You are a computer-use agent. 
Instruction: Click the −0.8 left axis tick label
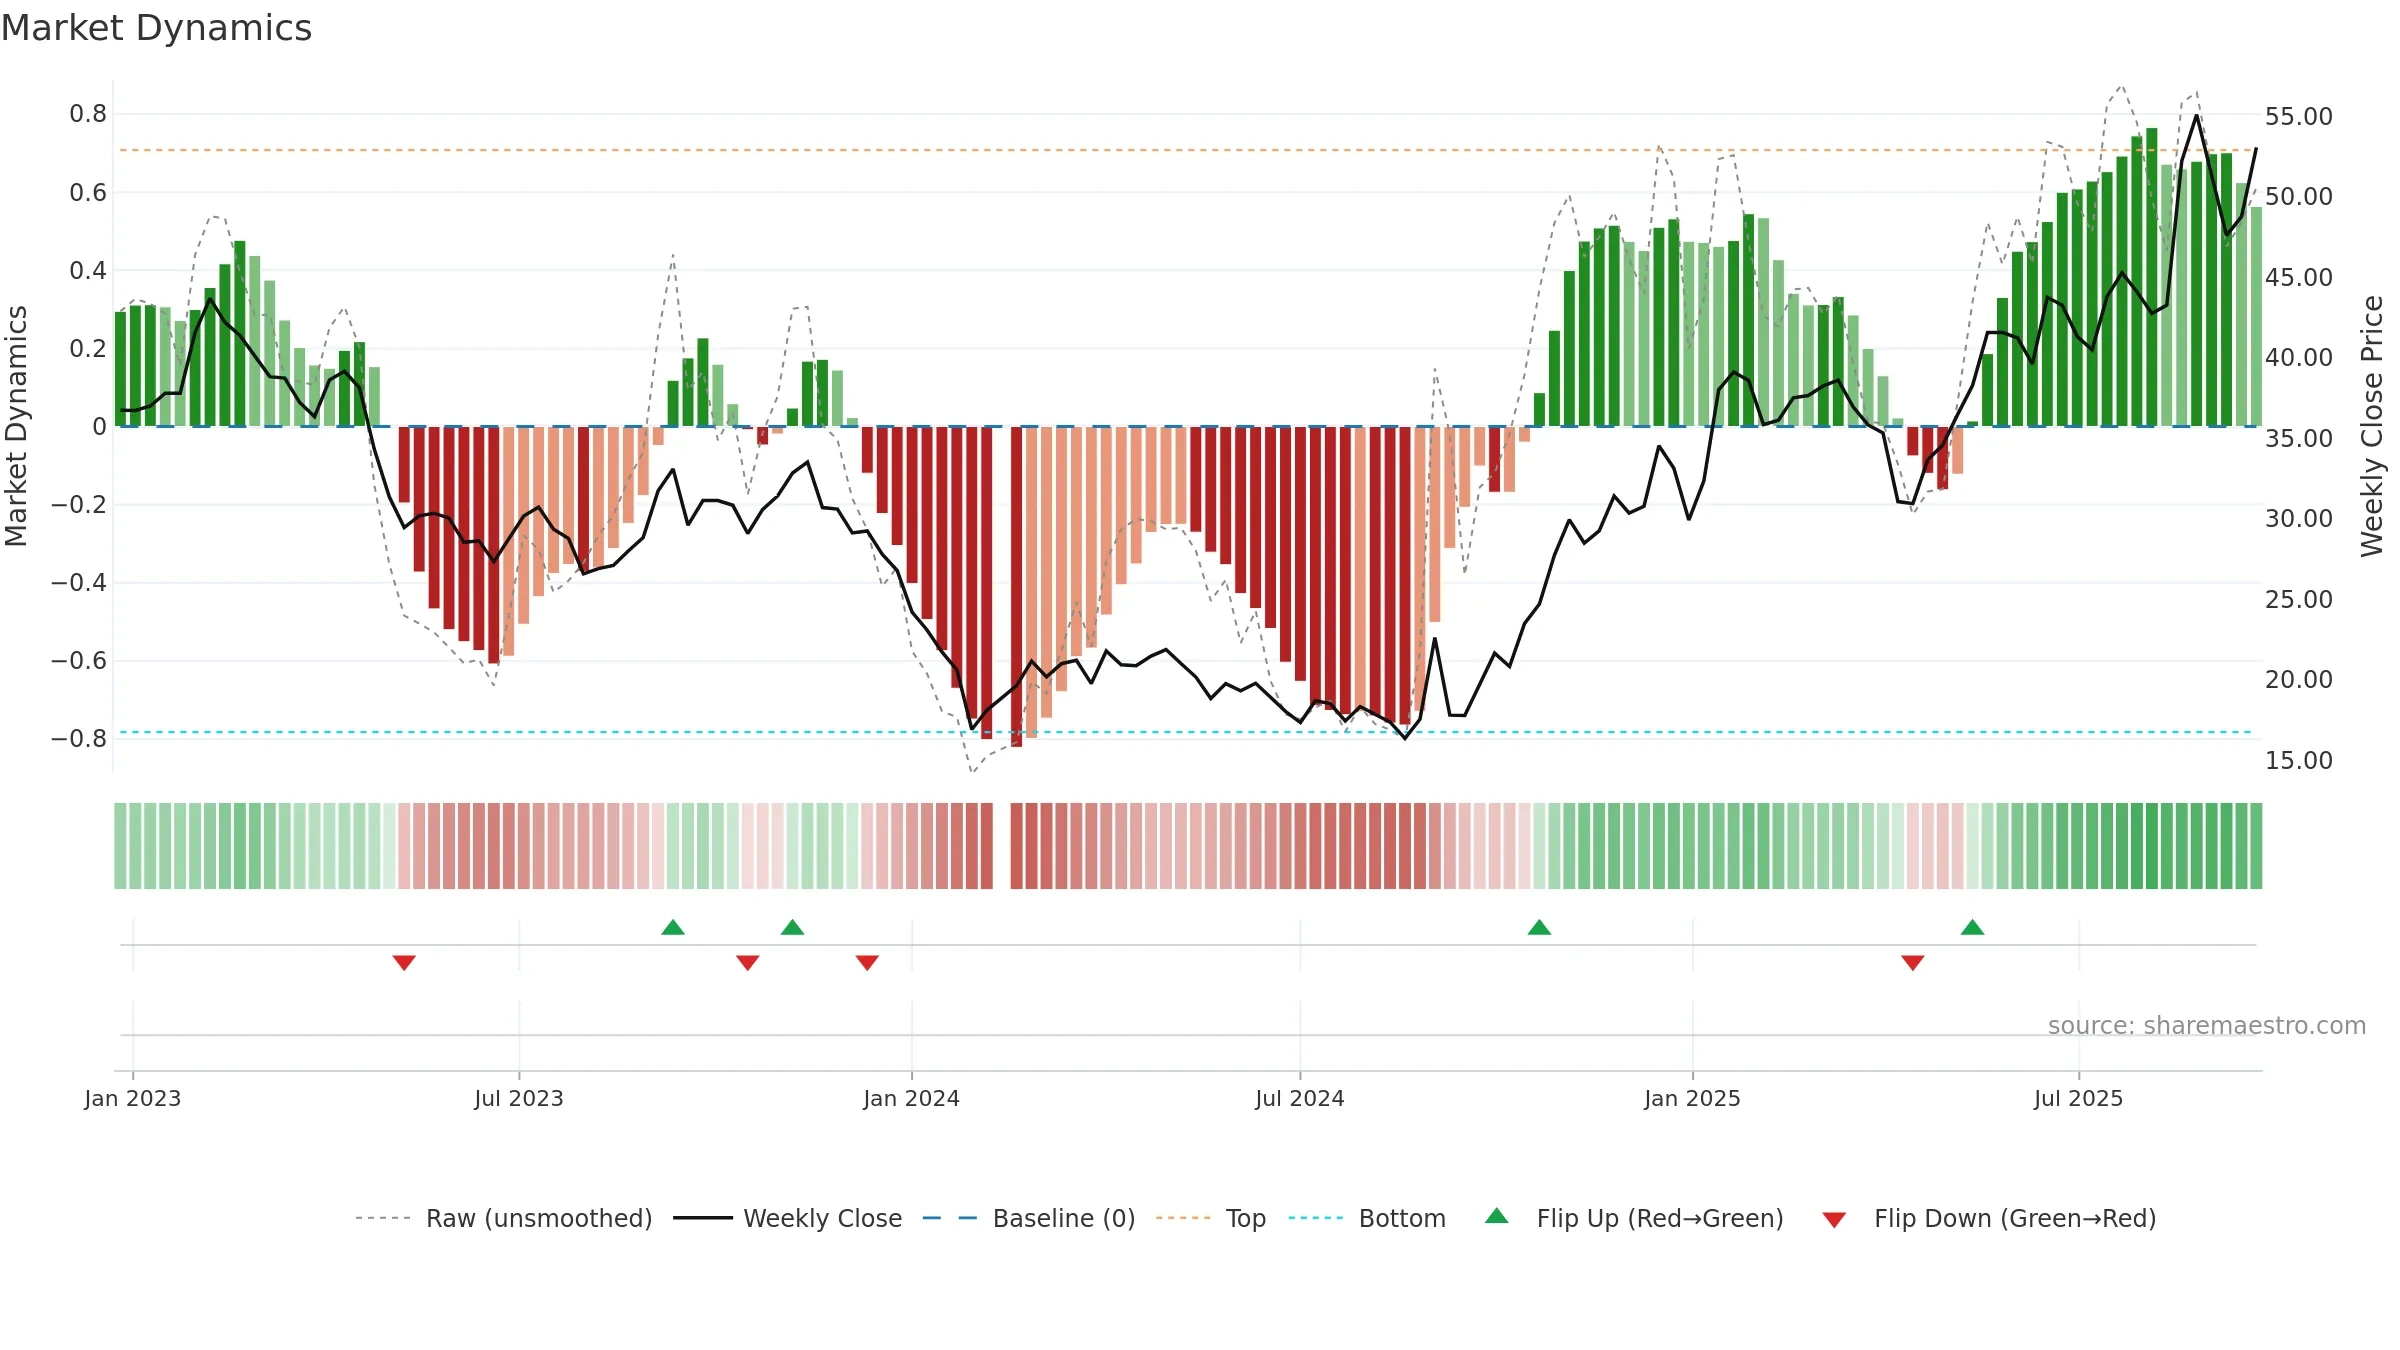(x=79, y=739)
